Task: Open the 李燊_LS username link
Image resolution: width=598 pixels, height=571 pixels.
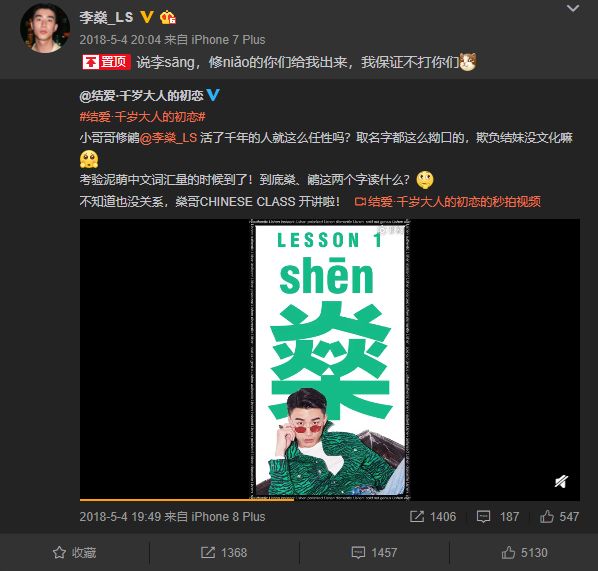Action: point(106,17)
